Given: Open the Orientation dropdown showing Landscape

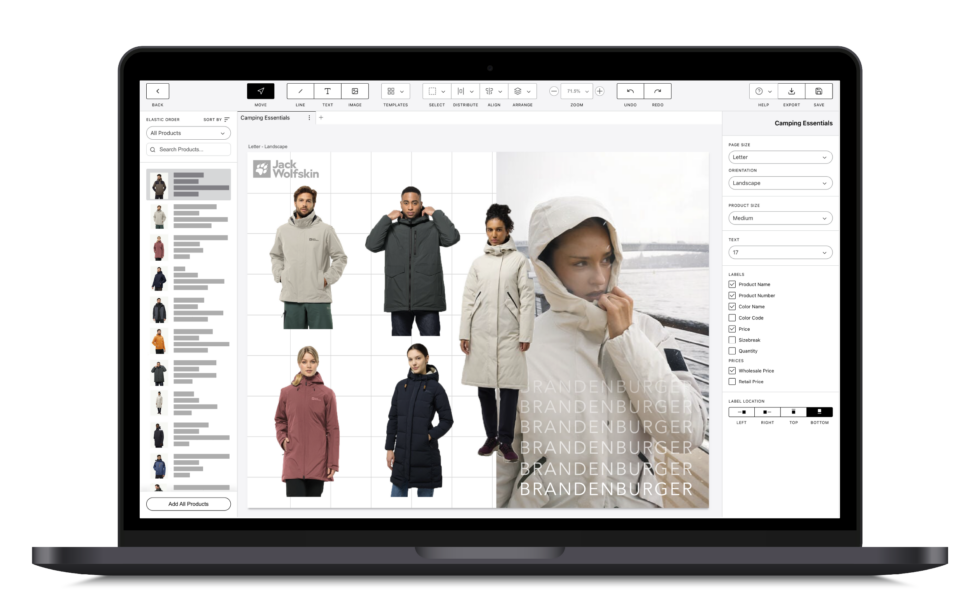Looking at the screenshot, I should click(780, 183).
